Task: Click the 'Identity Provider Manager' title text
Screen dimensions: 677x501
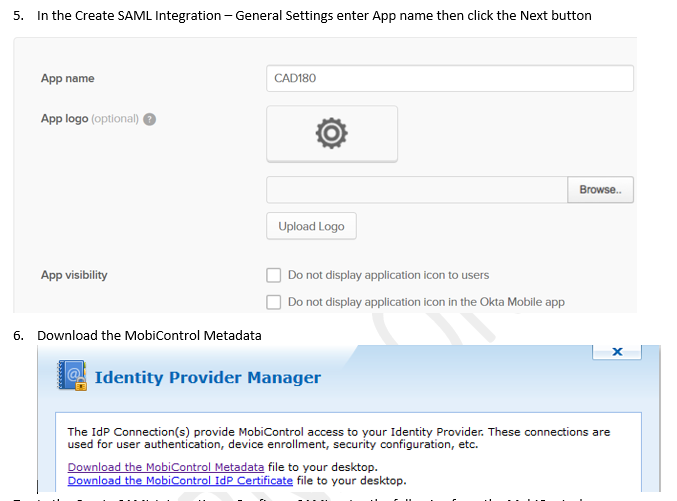Action: pos(207,377)
